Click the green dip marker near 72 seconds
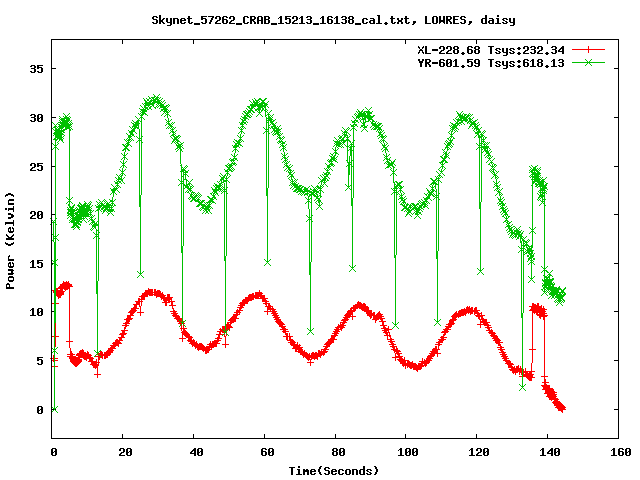This screenshot has width=640, height=480. [x=310, y=330]
